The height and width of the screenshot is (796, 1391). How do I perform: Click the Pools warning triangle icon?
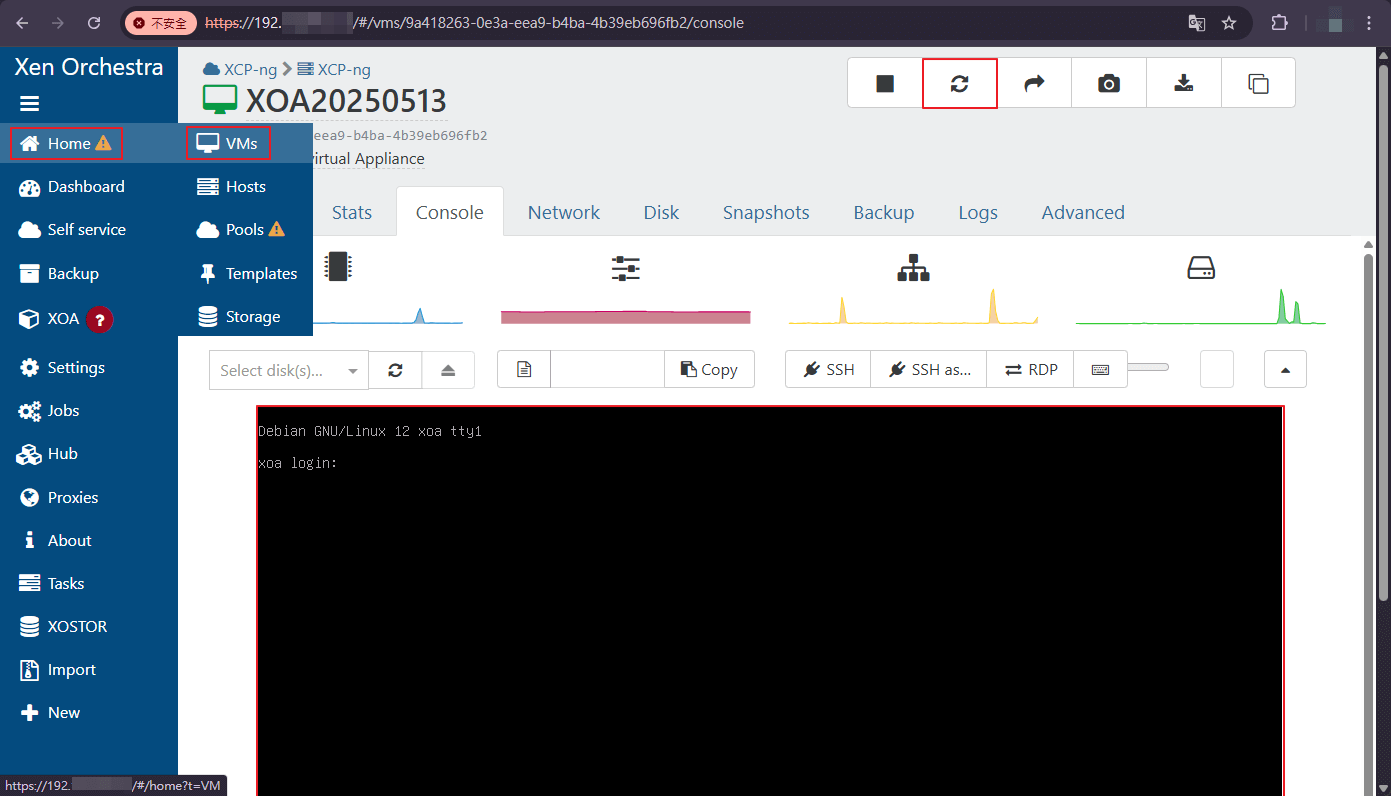click(277, 229)
